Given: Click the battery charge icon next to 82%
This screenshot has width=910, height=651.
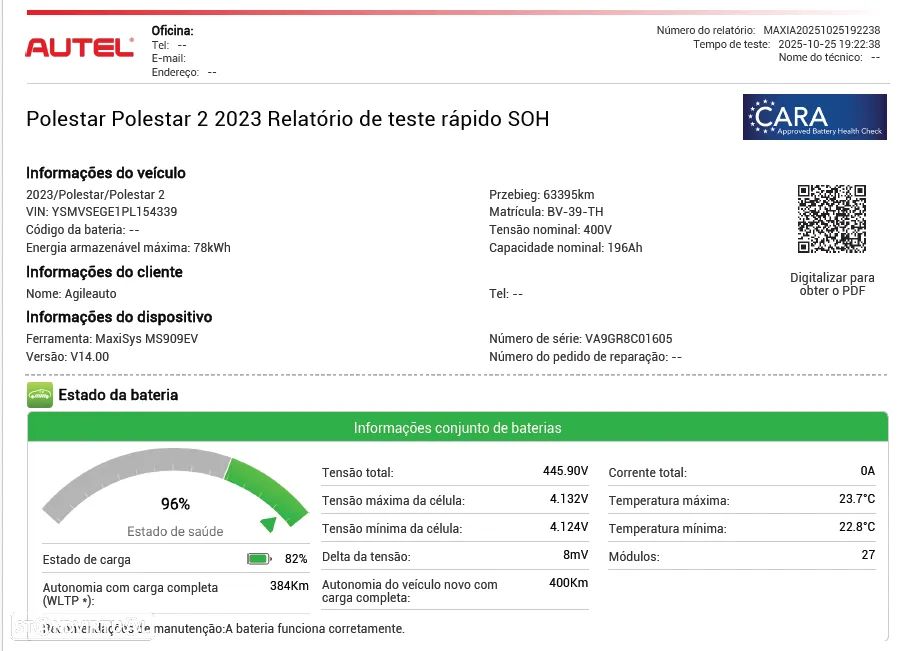Looking at the screenshot, I should click(x=259, y=559).
